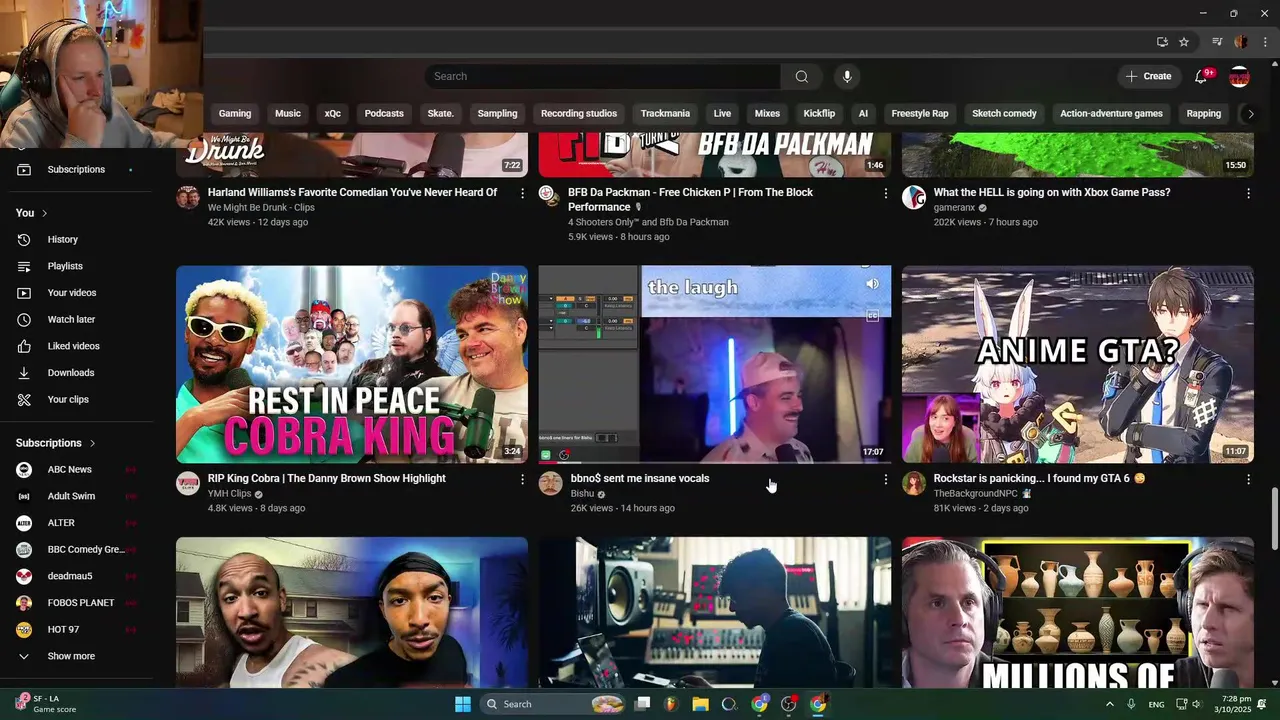The width and height of the screenshot is (1280, 720).
Task: Open TheBackgroundNPC channel avatar
Action: 914,484
